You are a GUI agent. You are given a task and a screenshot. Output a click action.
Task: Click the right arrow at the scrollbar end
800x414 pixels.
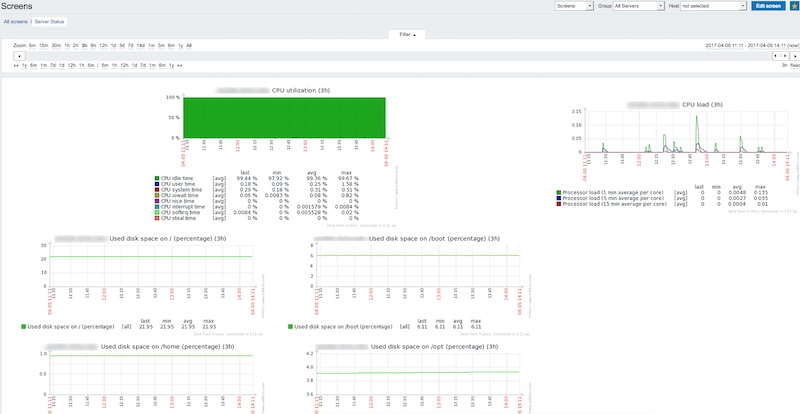tap(794, 56)
